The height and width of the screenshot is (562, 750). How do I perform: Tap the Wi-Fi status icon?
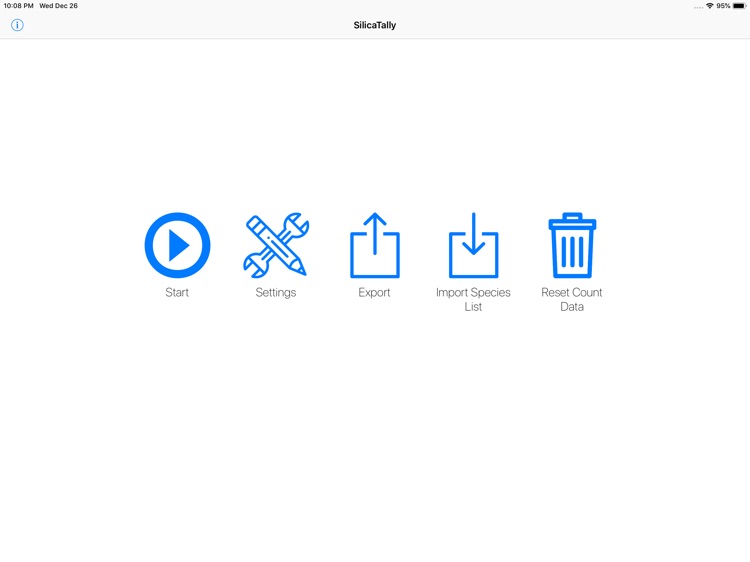[710, 6]
